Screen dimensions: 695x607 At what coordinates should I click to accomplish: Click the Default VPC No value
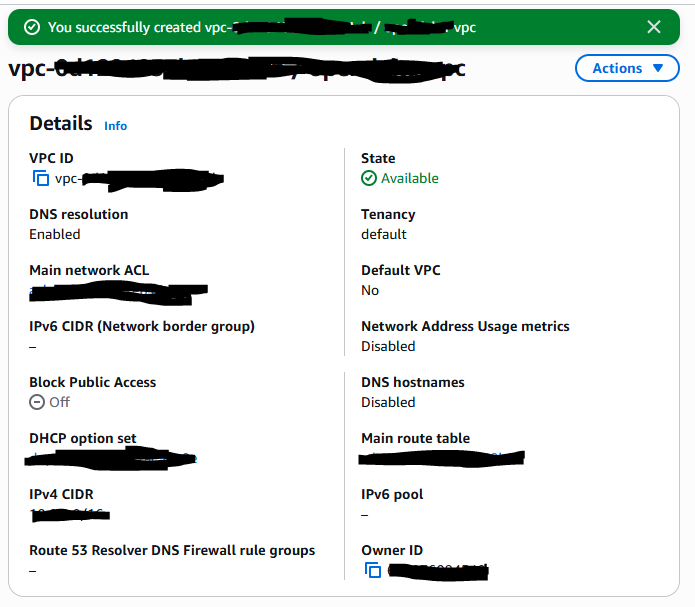tap(370, 290)
